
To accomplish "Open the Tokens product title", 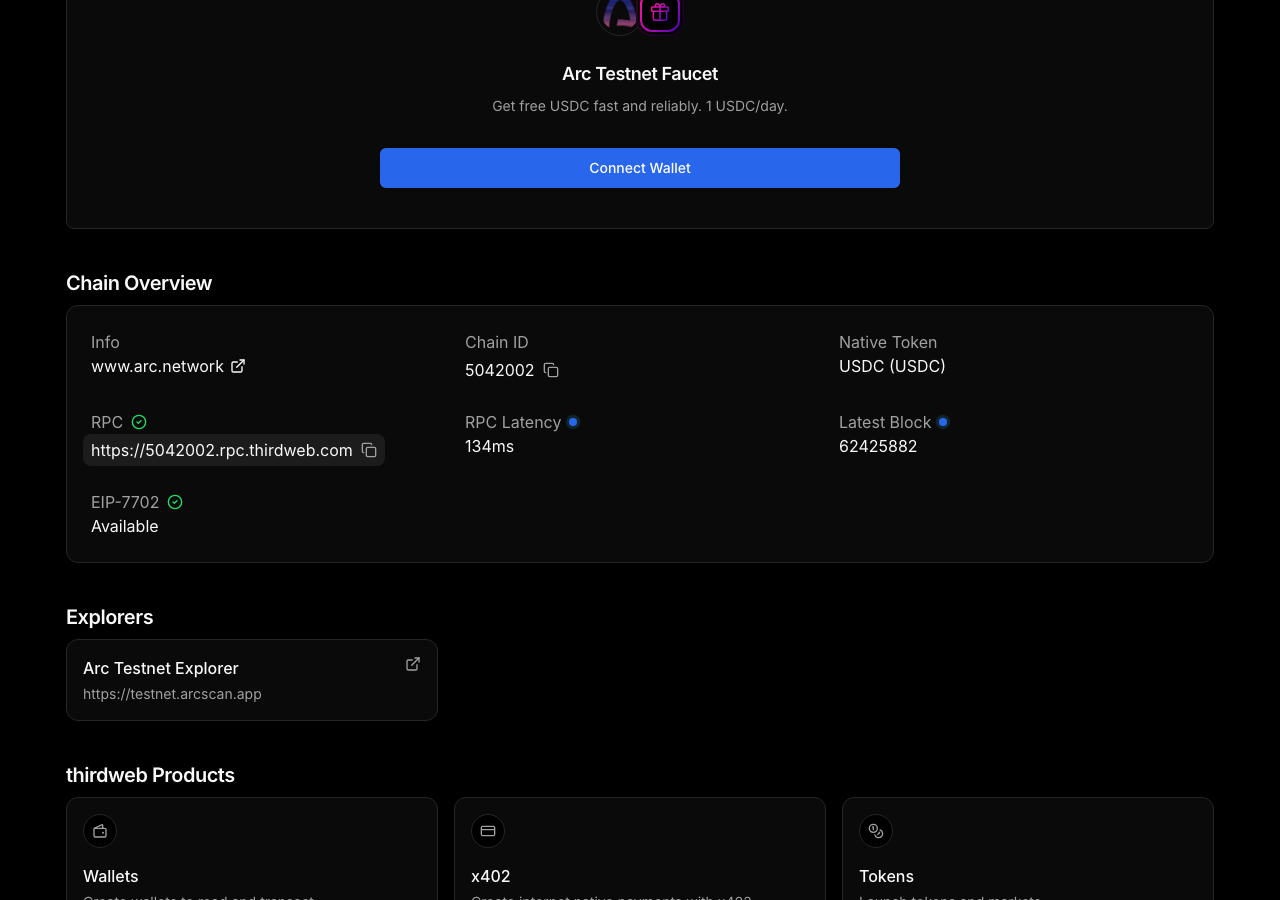I will click(886, 876).
